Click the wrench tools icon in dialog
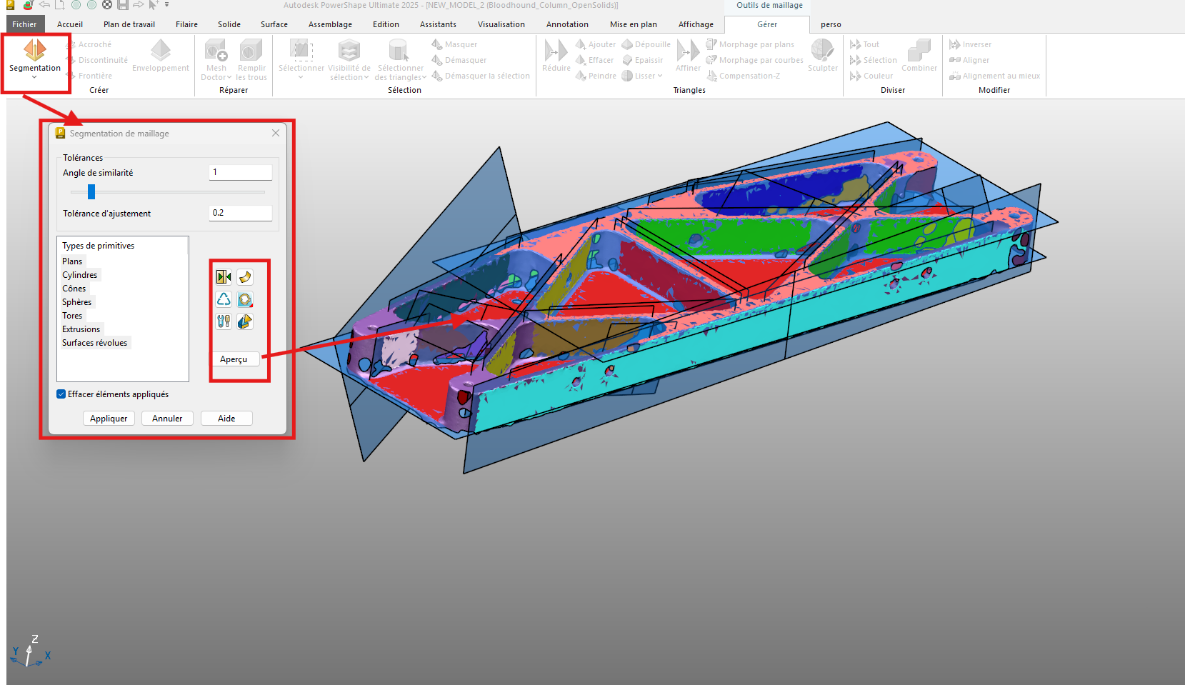The image size is (1185, 685). click(224, 321)
